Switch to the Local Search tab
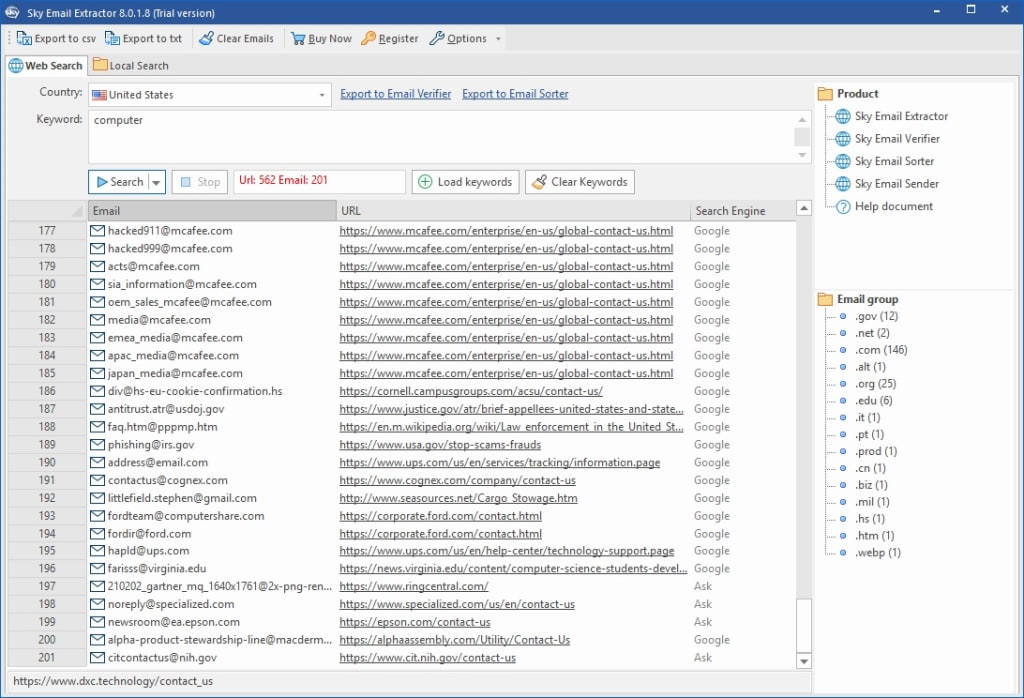The height and width of the screenshot is (698, 1024). coord(131,66)
